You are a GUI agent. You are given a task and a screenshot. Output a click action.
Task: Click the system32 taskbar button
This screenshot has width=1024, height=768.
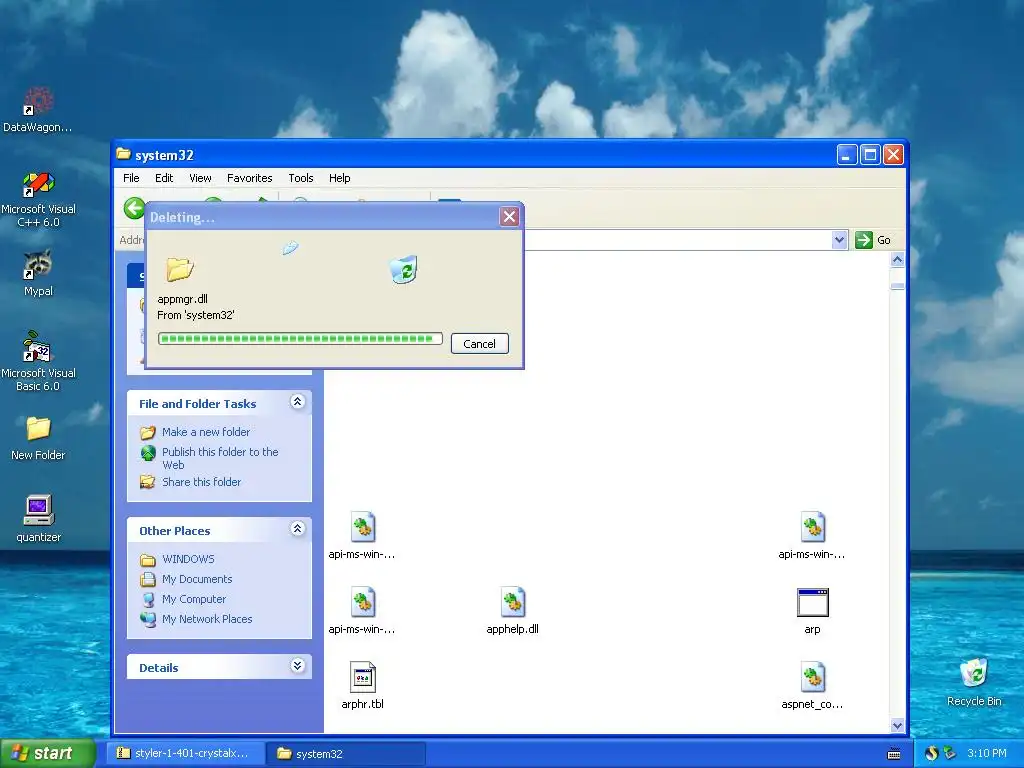(x=346, y=754)
